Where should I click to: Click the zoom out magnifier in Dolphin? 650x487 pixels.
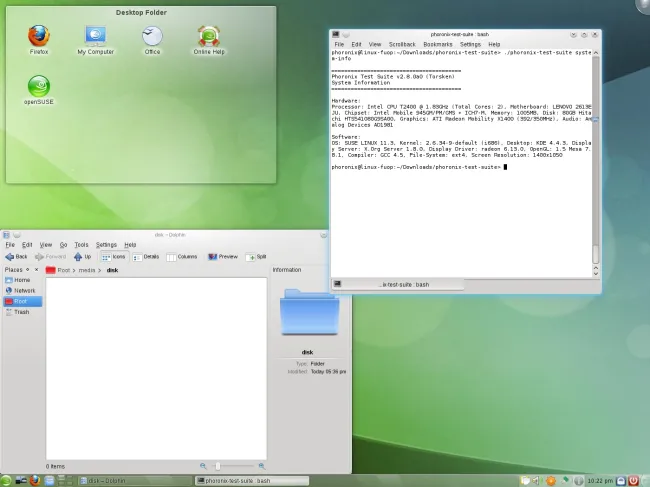click(x=203, y=466)
